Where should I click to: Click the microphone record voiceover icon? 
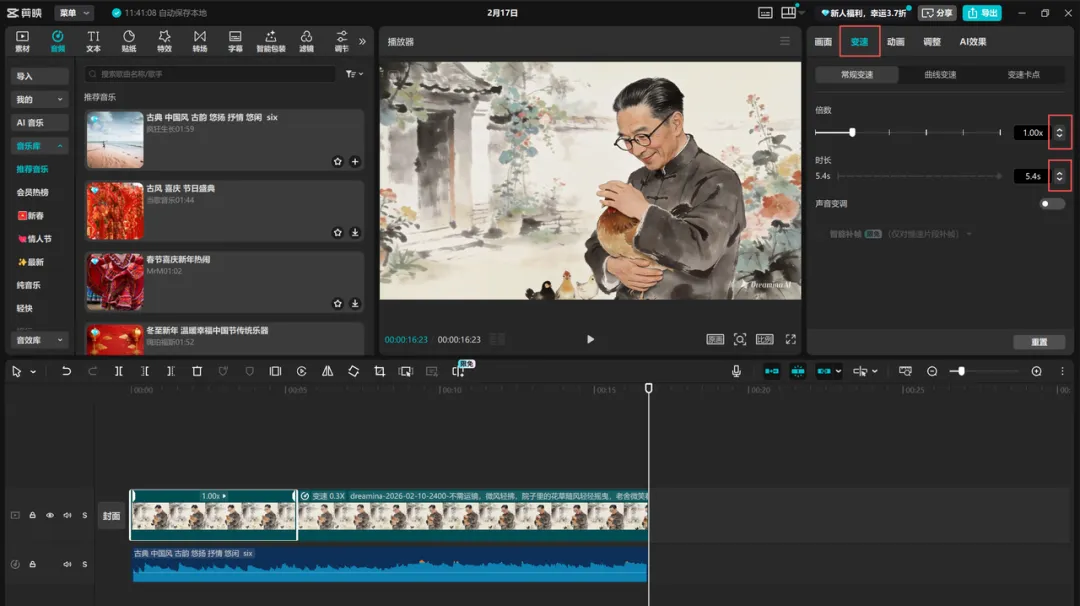tap(736, 371)
